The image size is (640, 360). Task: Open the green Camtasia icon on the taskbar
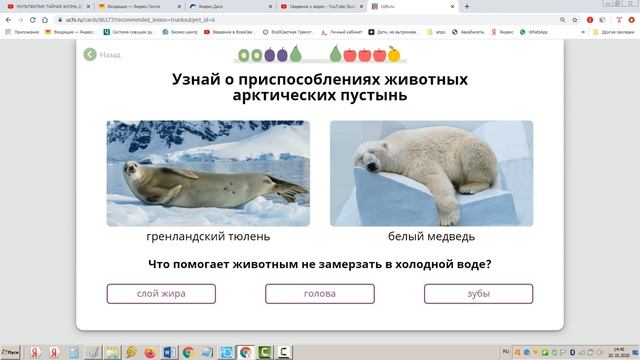(x=264, y=352)
